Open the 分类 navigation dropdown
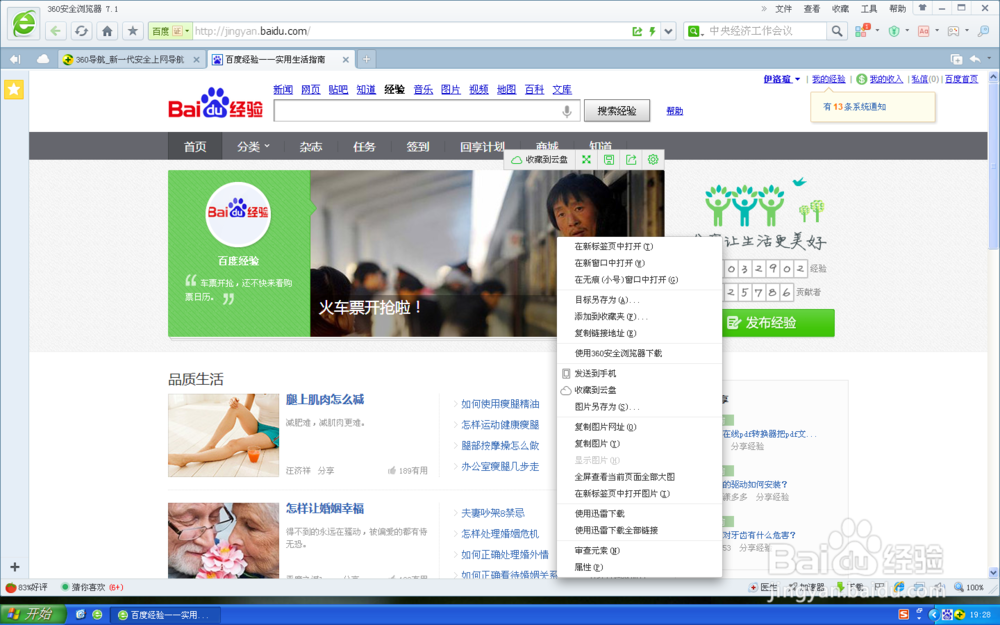1000x625 pixels. 253,147
